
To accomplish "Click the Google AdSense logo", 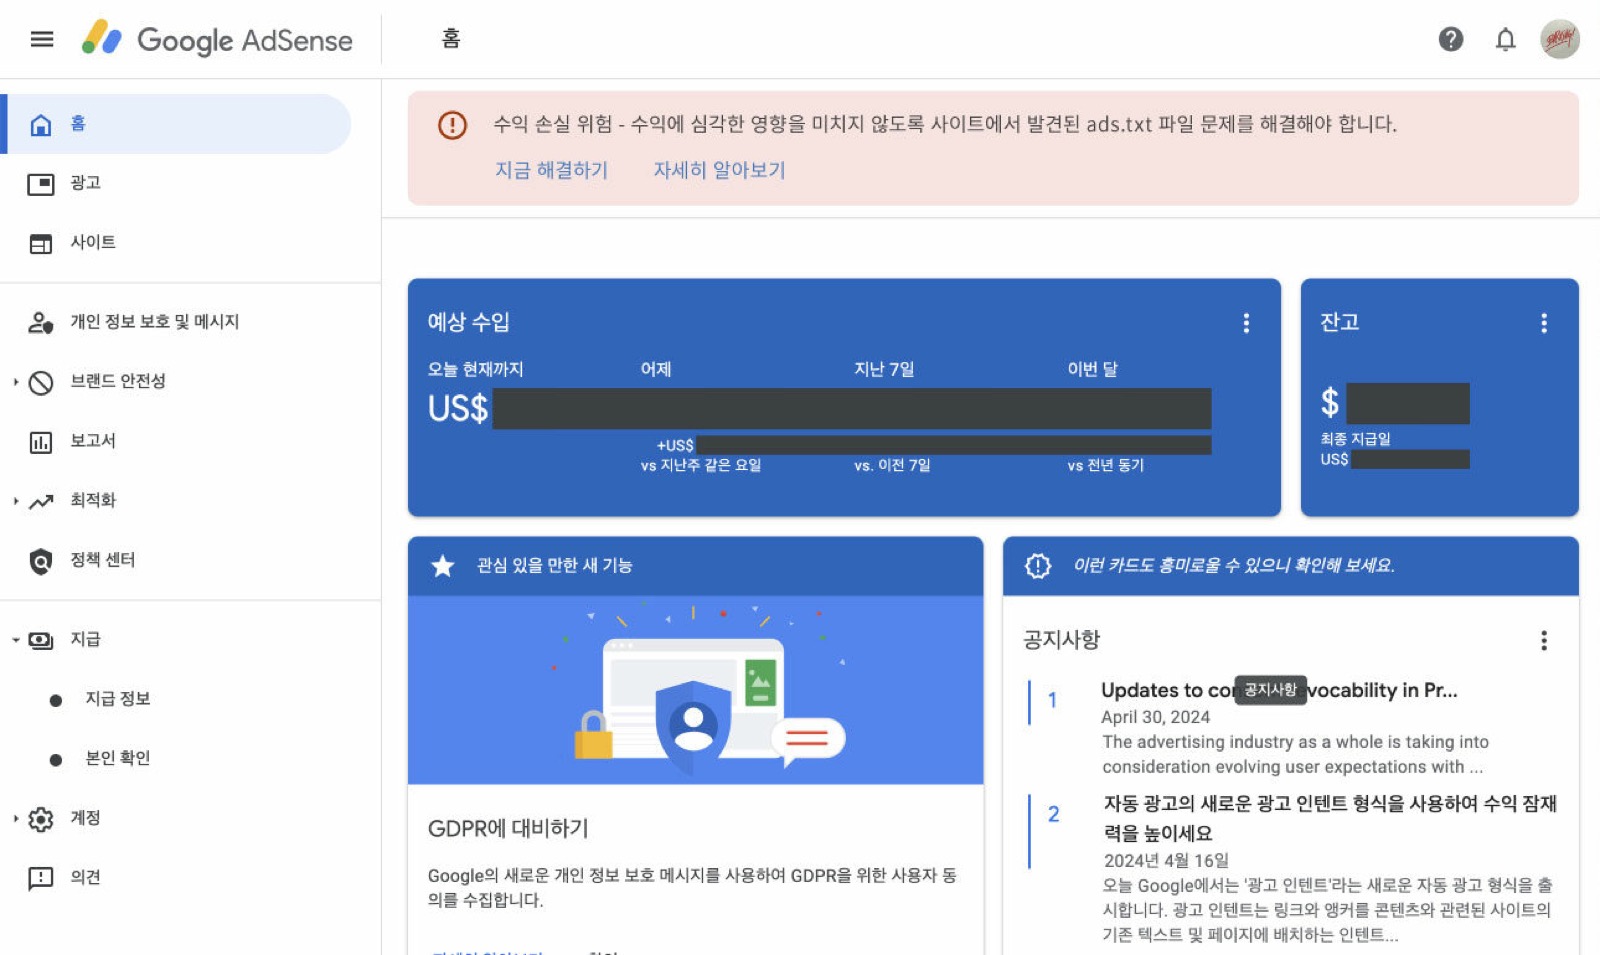I will pyautogui.click(x=217, y=39).
